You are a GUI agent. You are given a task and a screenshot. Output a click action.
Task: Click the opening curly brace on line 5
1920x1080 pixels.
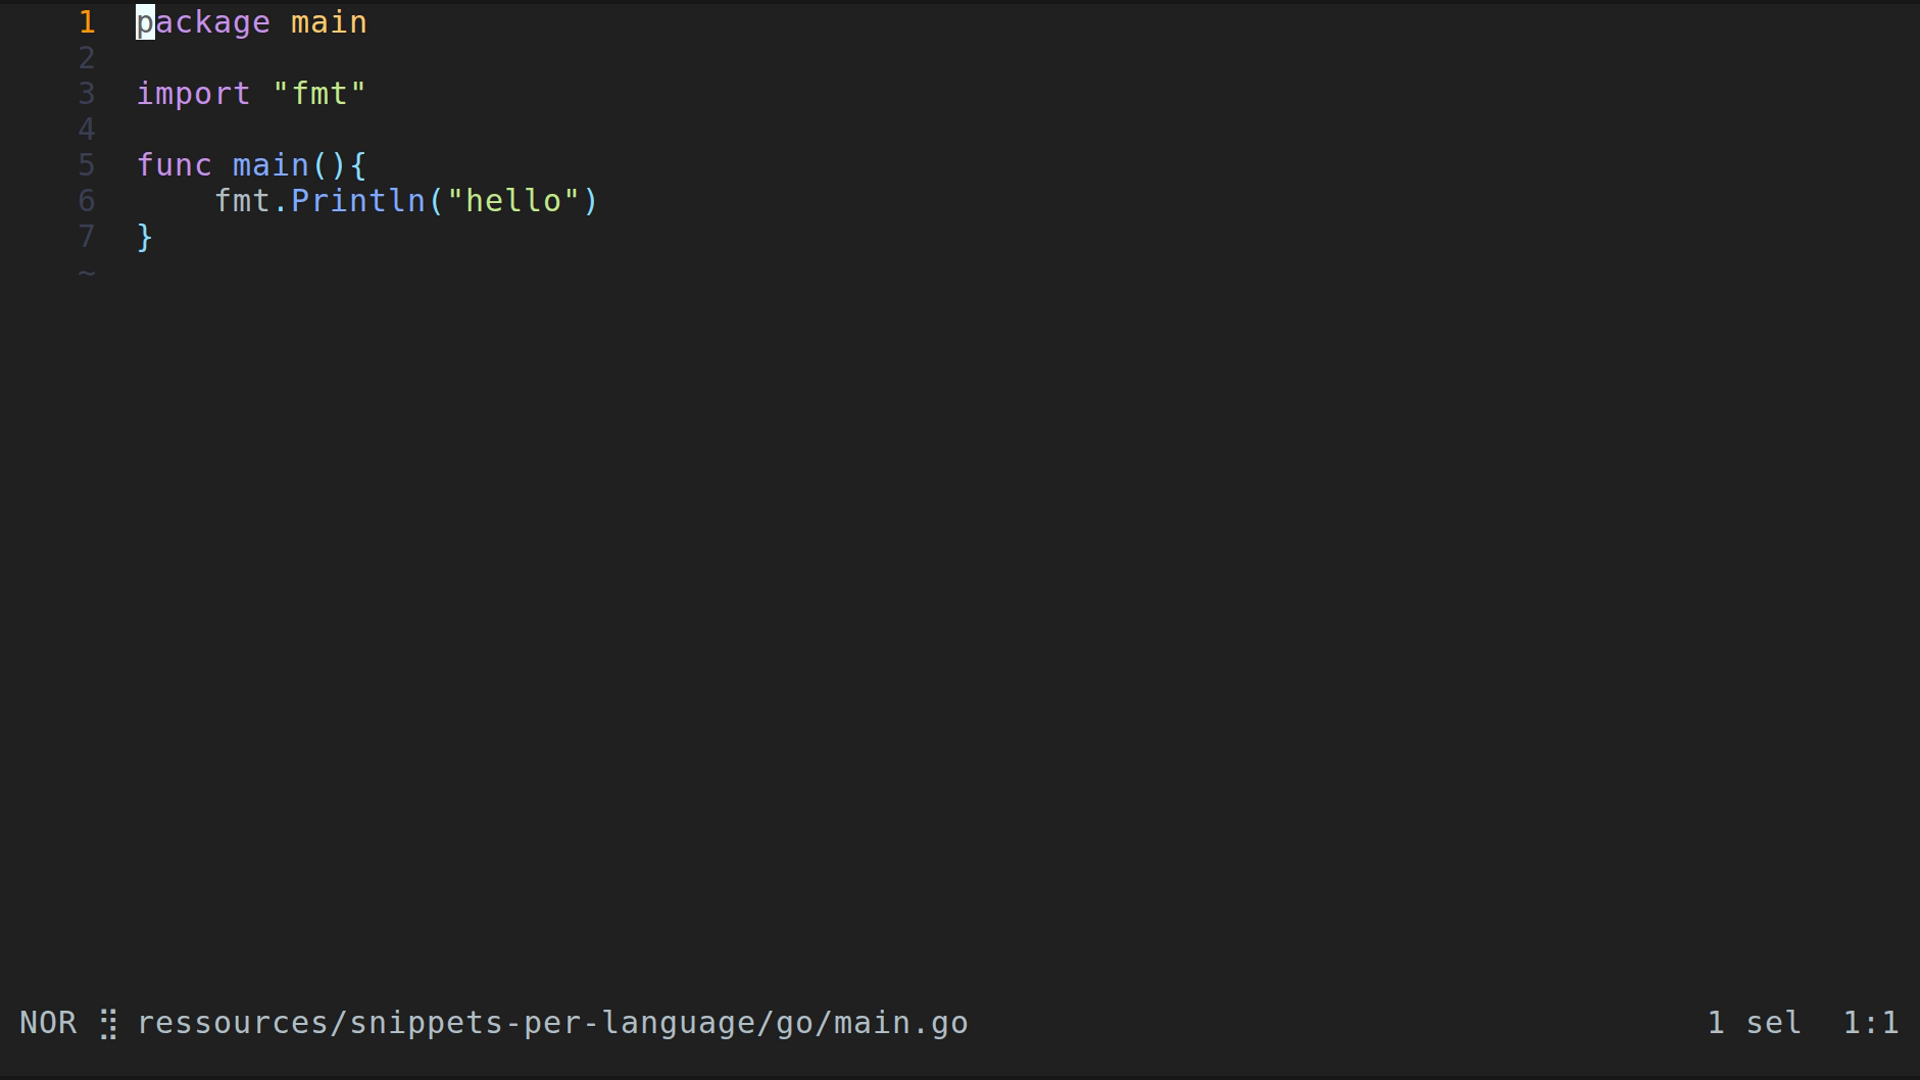pyautogui.click(x=359, y=165)
